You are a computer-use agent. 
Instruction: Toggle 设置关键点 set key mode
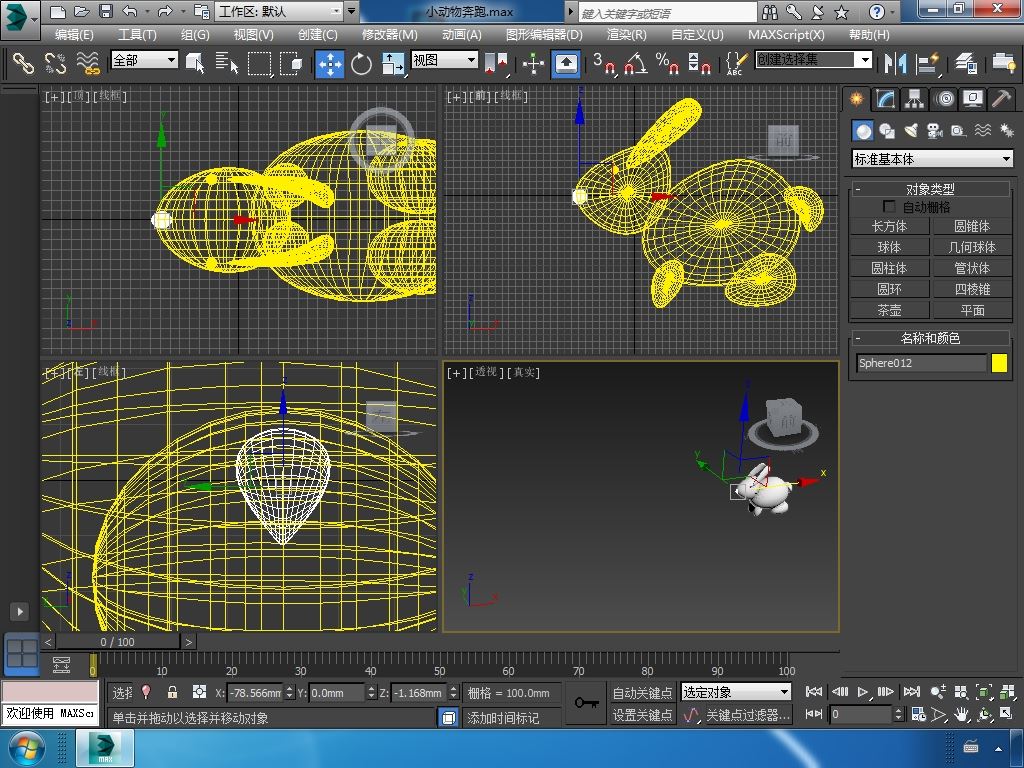[642, 715]
